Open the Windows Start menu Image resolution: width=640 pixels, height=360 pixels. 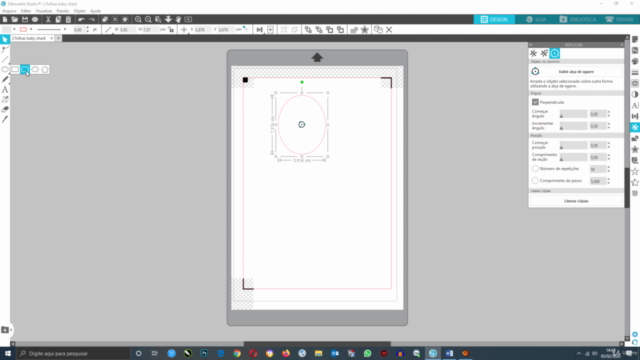click(x=8, y=353)
